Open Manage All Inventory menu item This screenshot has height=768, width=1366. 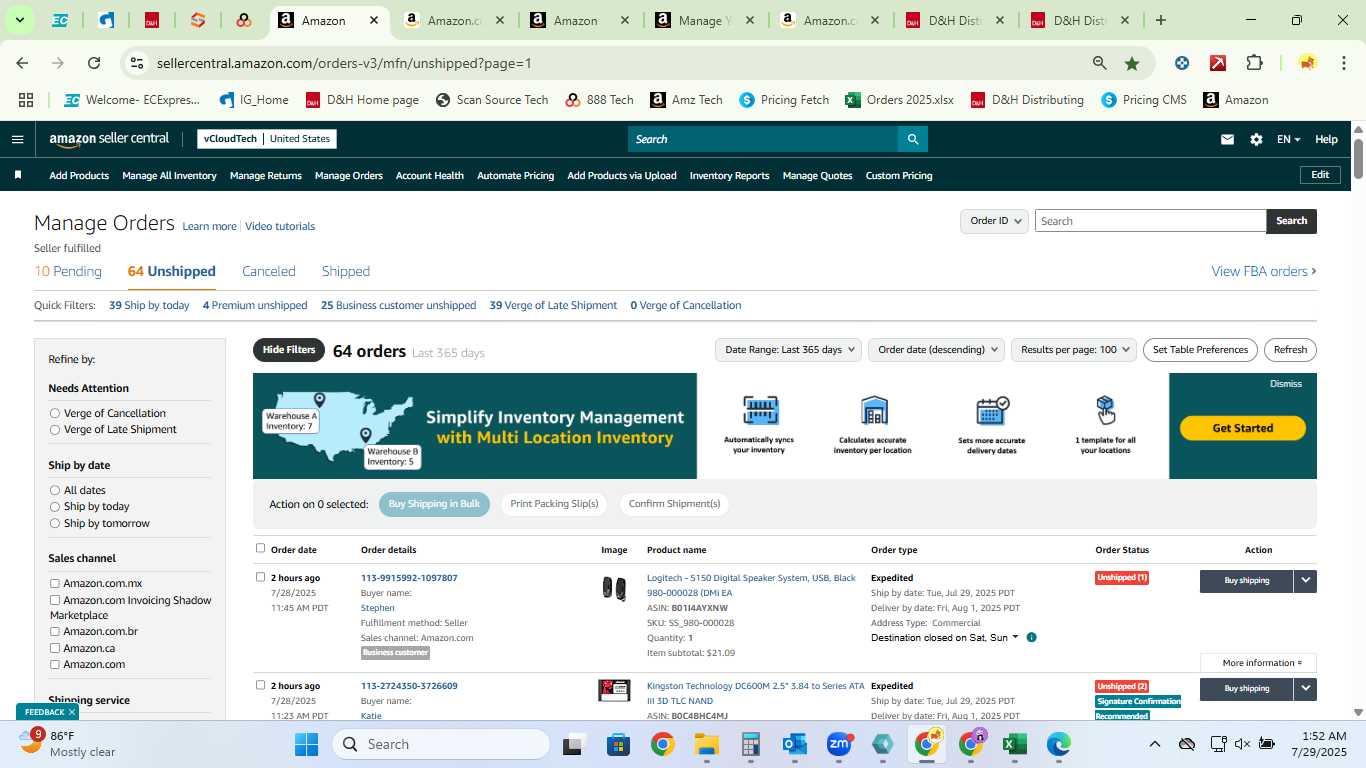169,175
